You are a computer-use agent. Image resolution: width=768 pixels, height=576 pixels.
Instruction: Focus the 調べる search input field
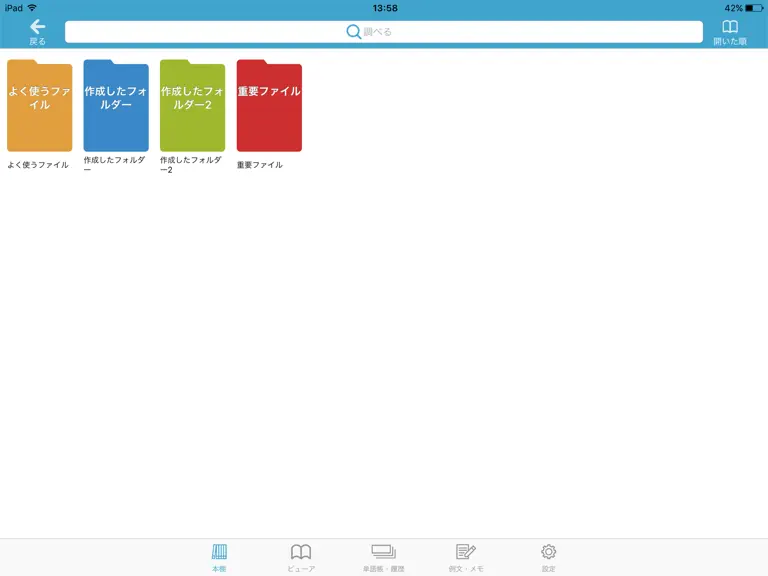pyautogui.click(x=384, y=32)
